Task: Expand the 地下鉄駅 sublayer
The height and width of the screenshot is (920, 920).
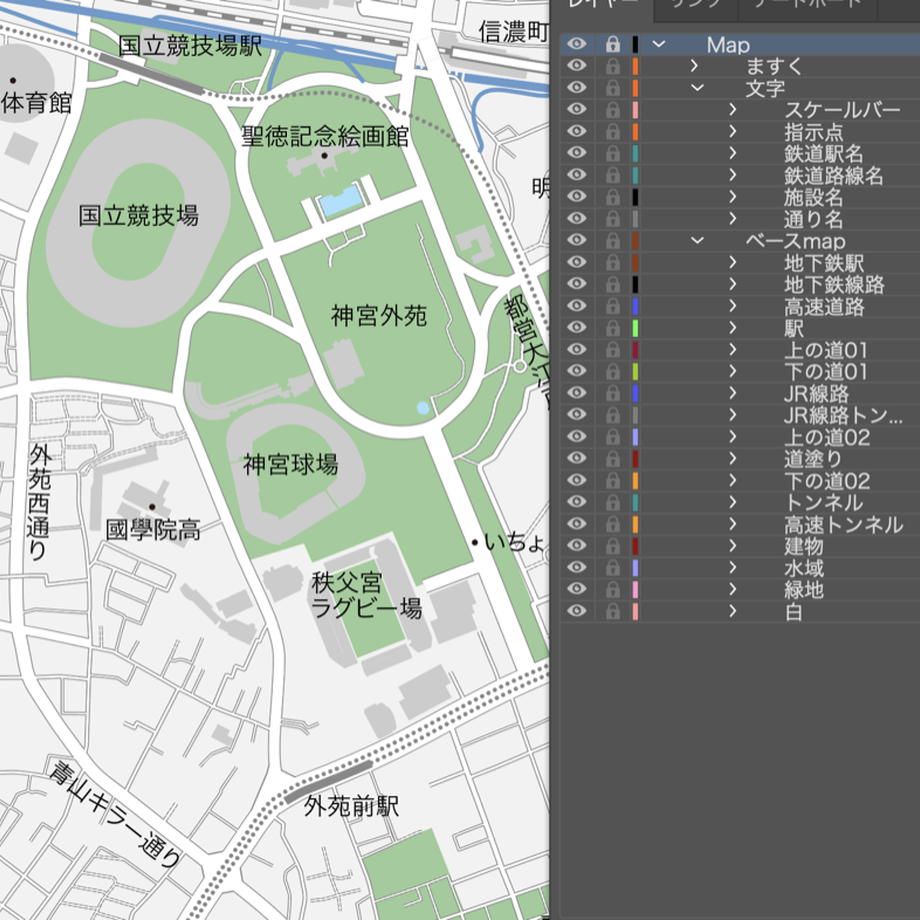Action: coord(733,262)
